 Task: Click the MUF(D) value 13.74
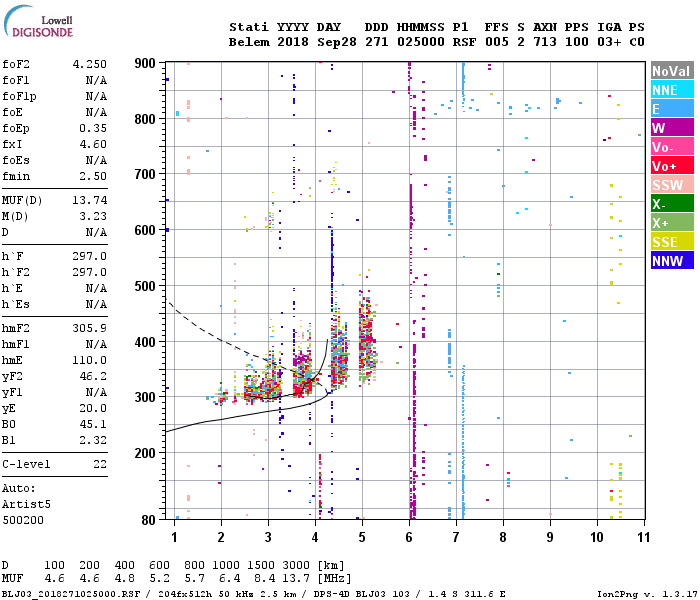click(90, 200)
